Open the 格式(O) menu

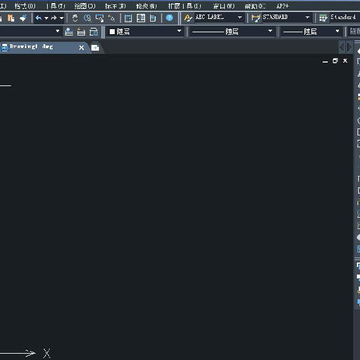point(25,6)
